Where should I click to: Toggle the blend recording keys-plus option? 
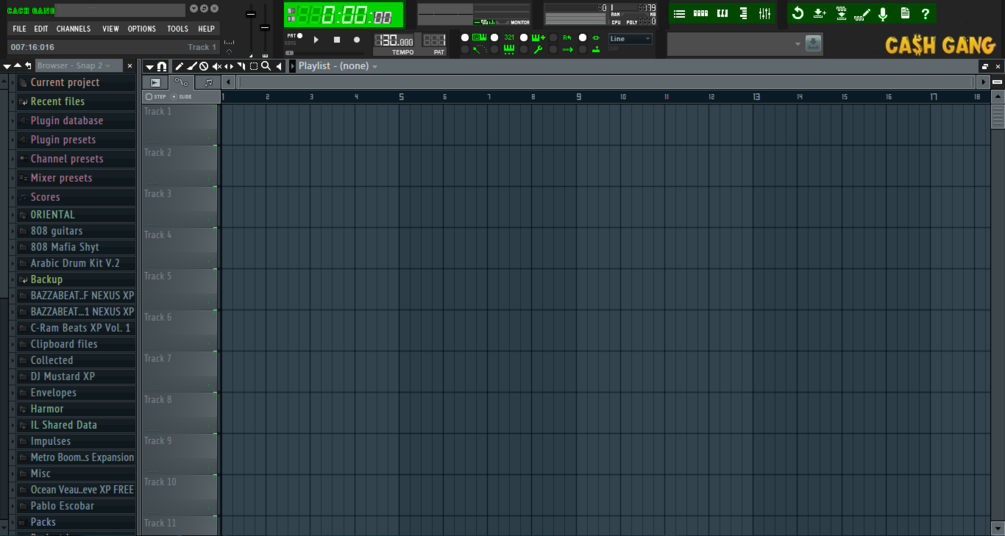pos(538,38)
